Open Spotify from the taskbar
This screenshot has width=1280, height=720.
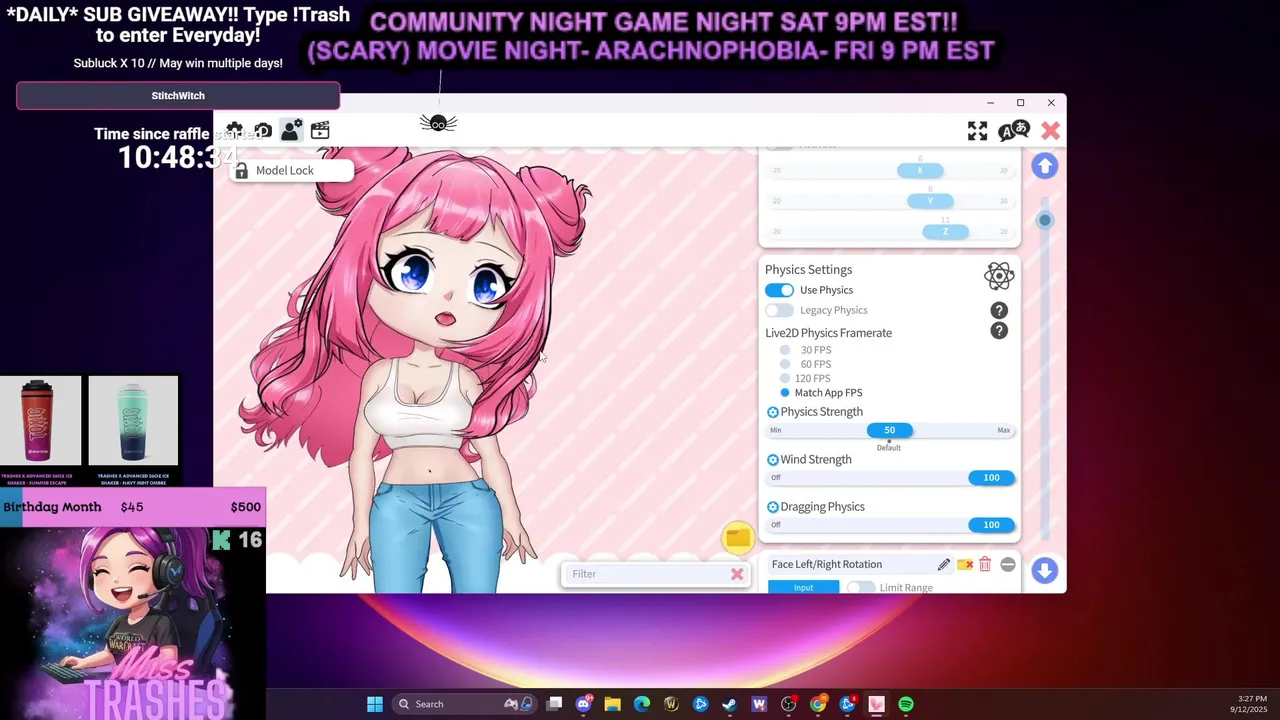coord(906,704)
